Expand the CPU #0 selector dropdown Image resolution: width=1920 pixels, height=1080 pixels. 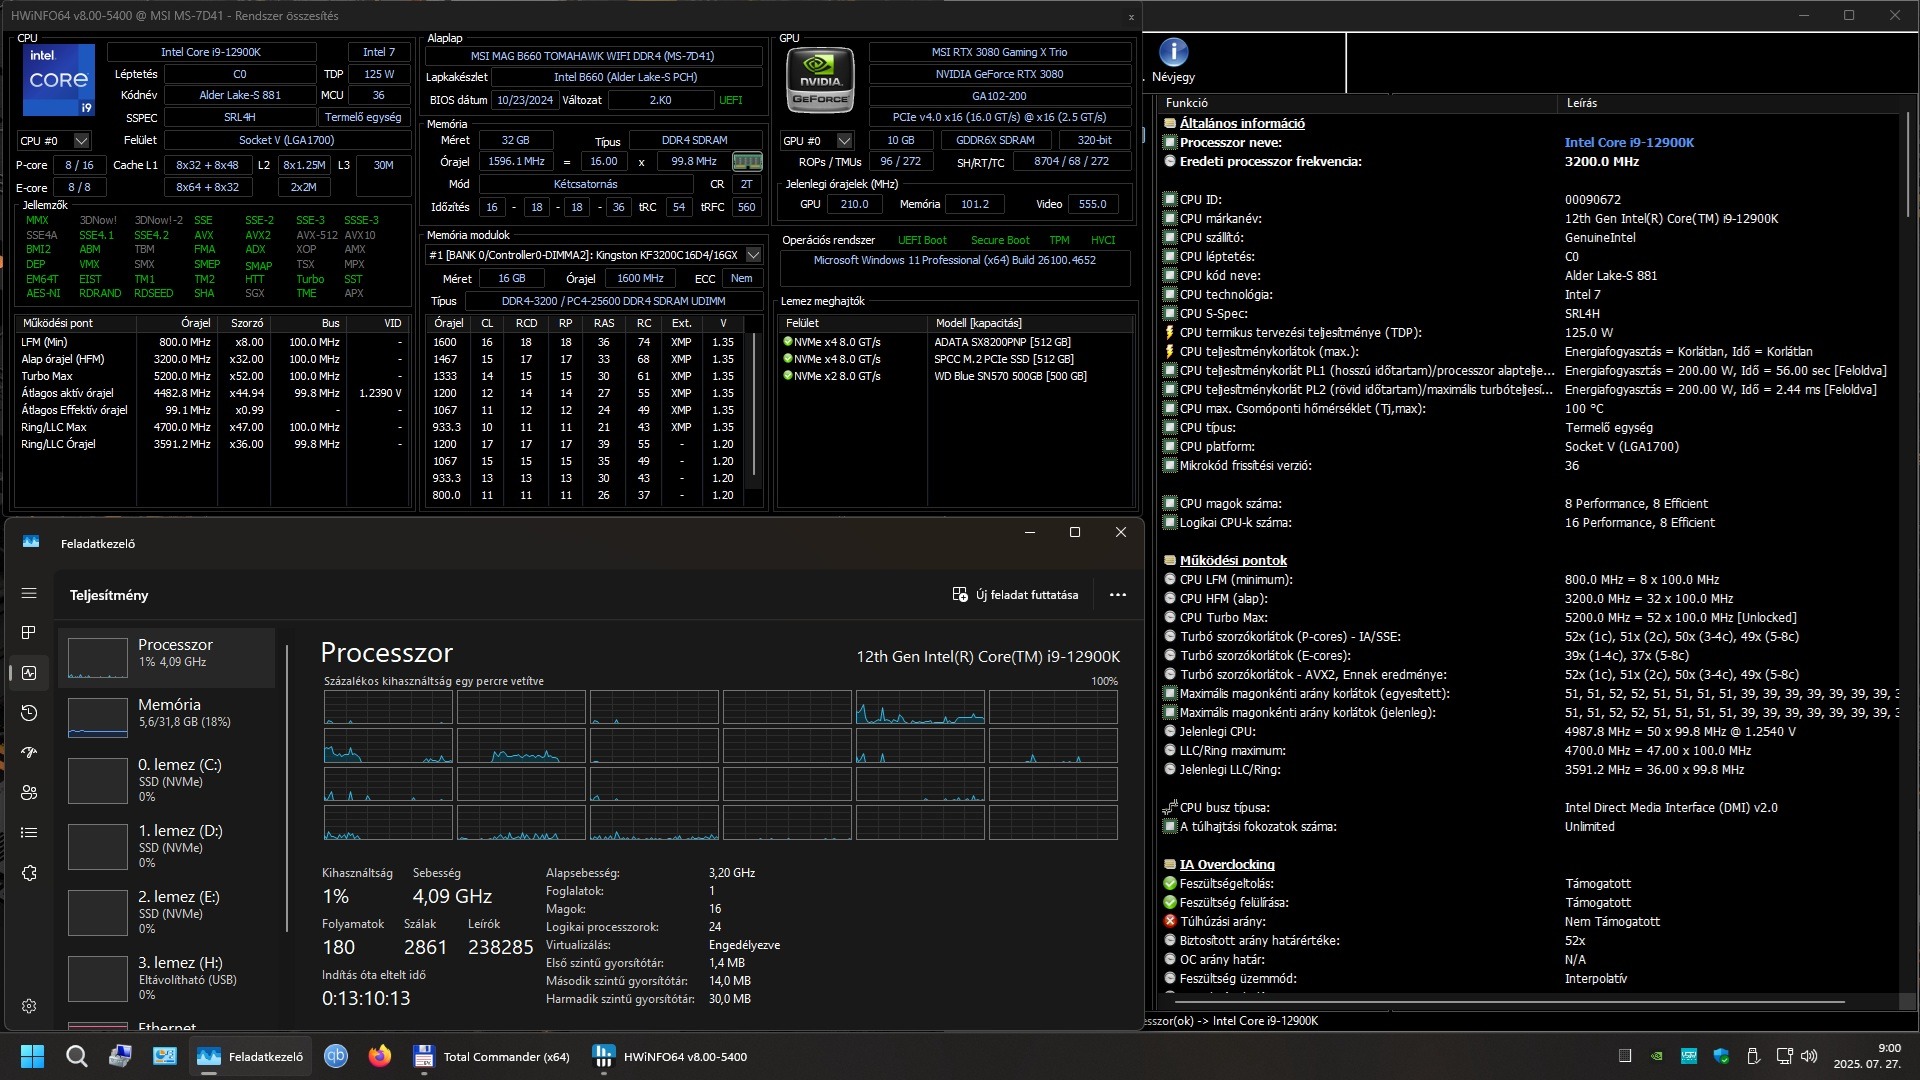pyautogui.click(x=82, y=141)
